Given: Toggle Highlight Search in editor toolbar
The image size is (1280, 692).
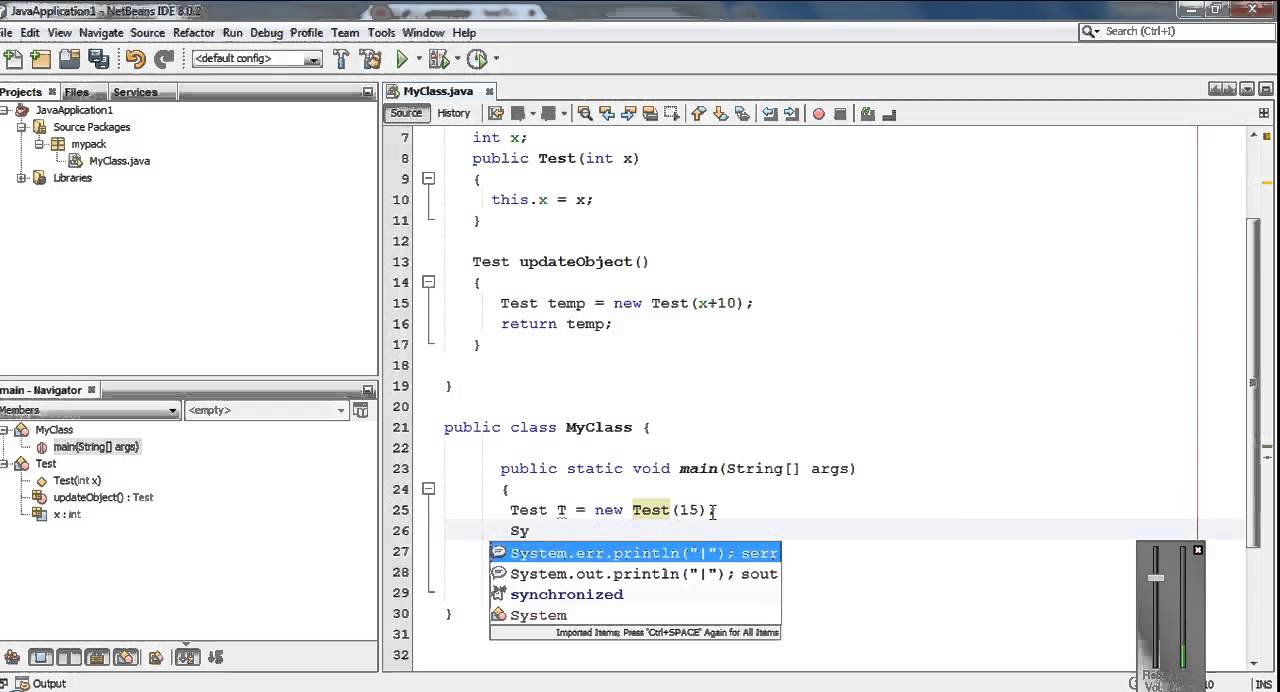Looking at the screenshot, I should point(650,113).
